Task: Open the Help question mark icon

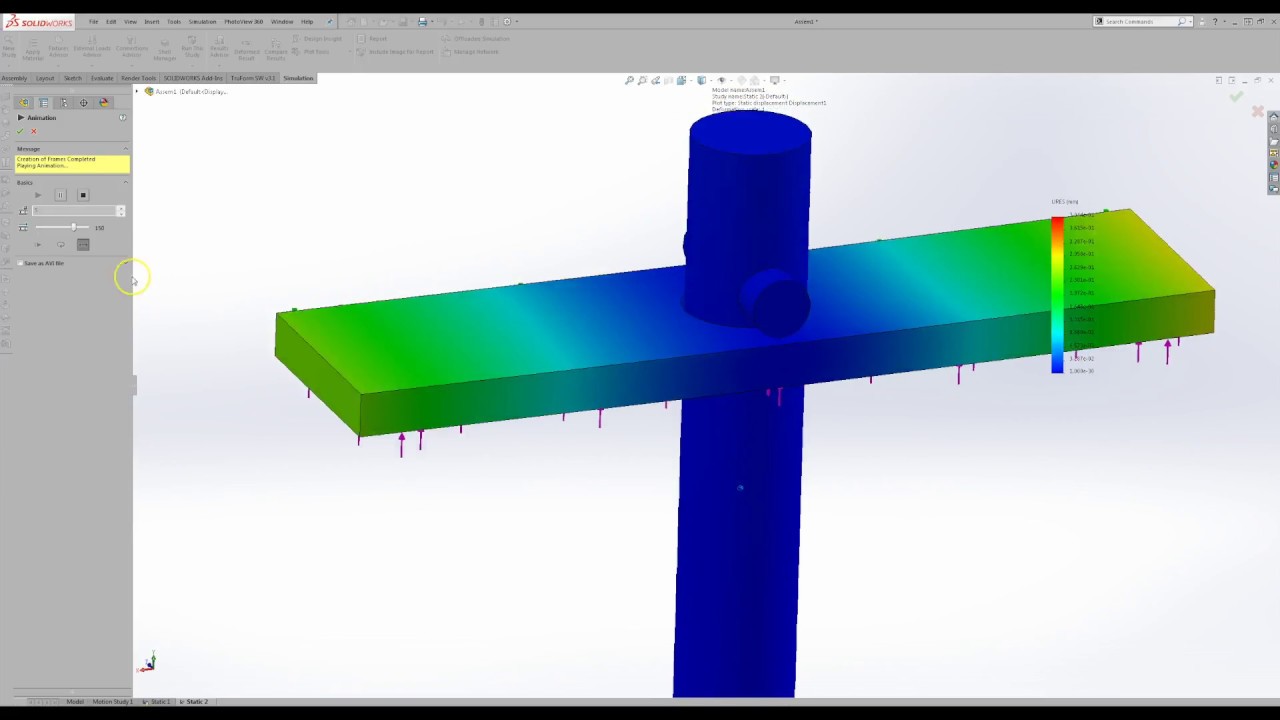Action: coord(1215,21)
